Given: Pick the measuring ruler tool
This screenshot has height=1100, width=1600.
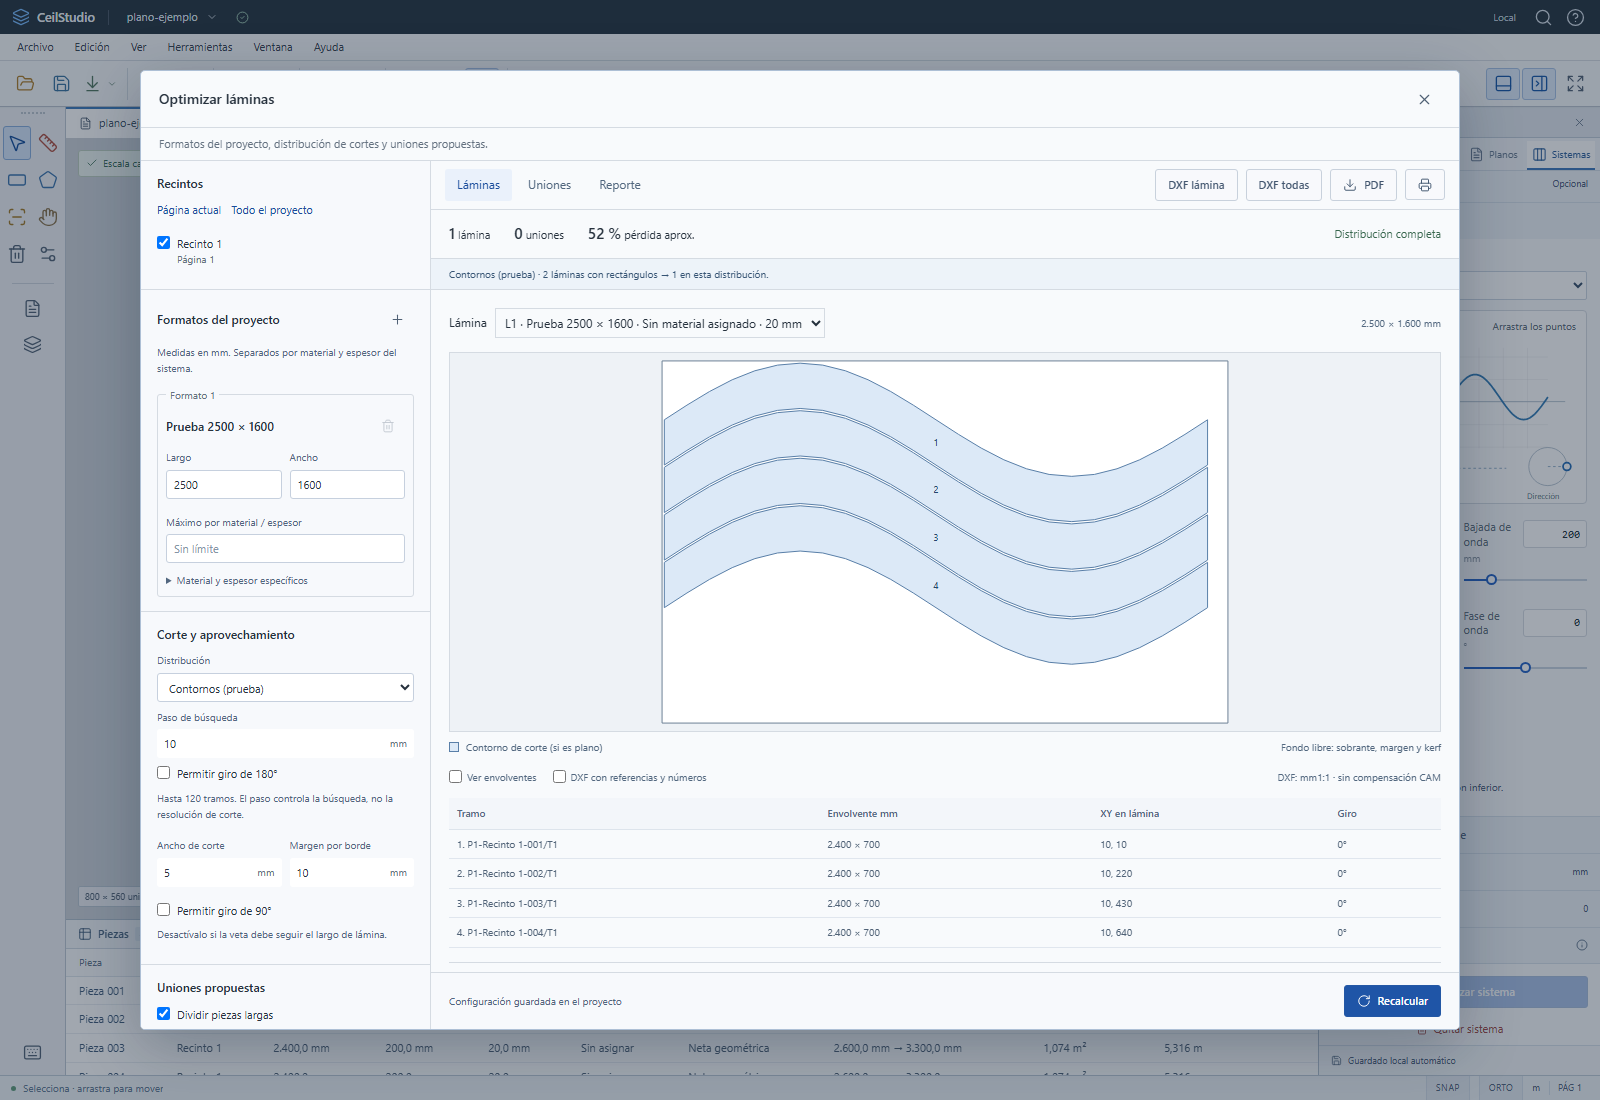Looking at the screenshot, I should click(x=48, y=143).
